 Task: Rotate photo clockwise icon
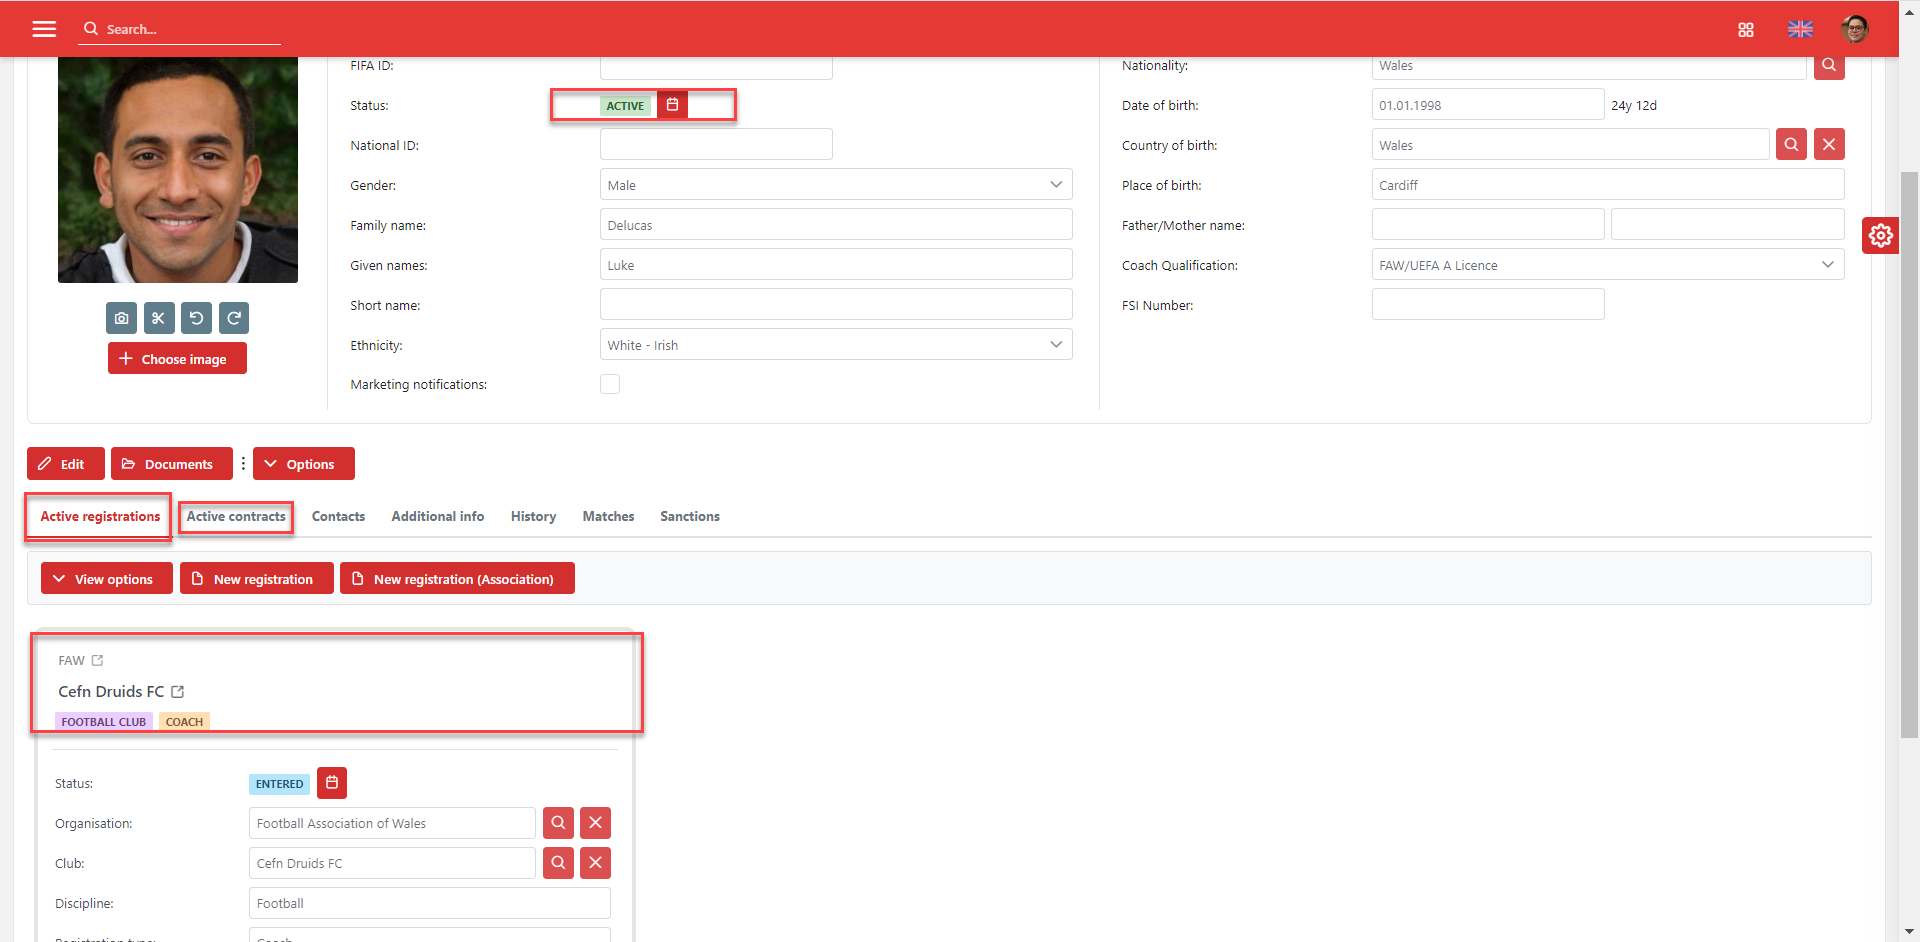[234, 318]
